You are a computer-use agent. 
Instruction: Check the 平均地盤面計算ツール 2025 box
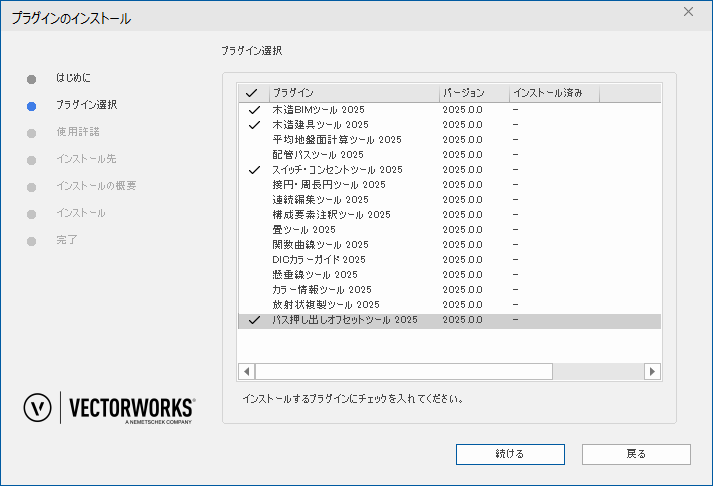point(254,140)
